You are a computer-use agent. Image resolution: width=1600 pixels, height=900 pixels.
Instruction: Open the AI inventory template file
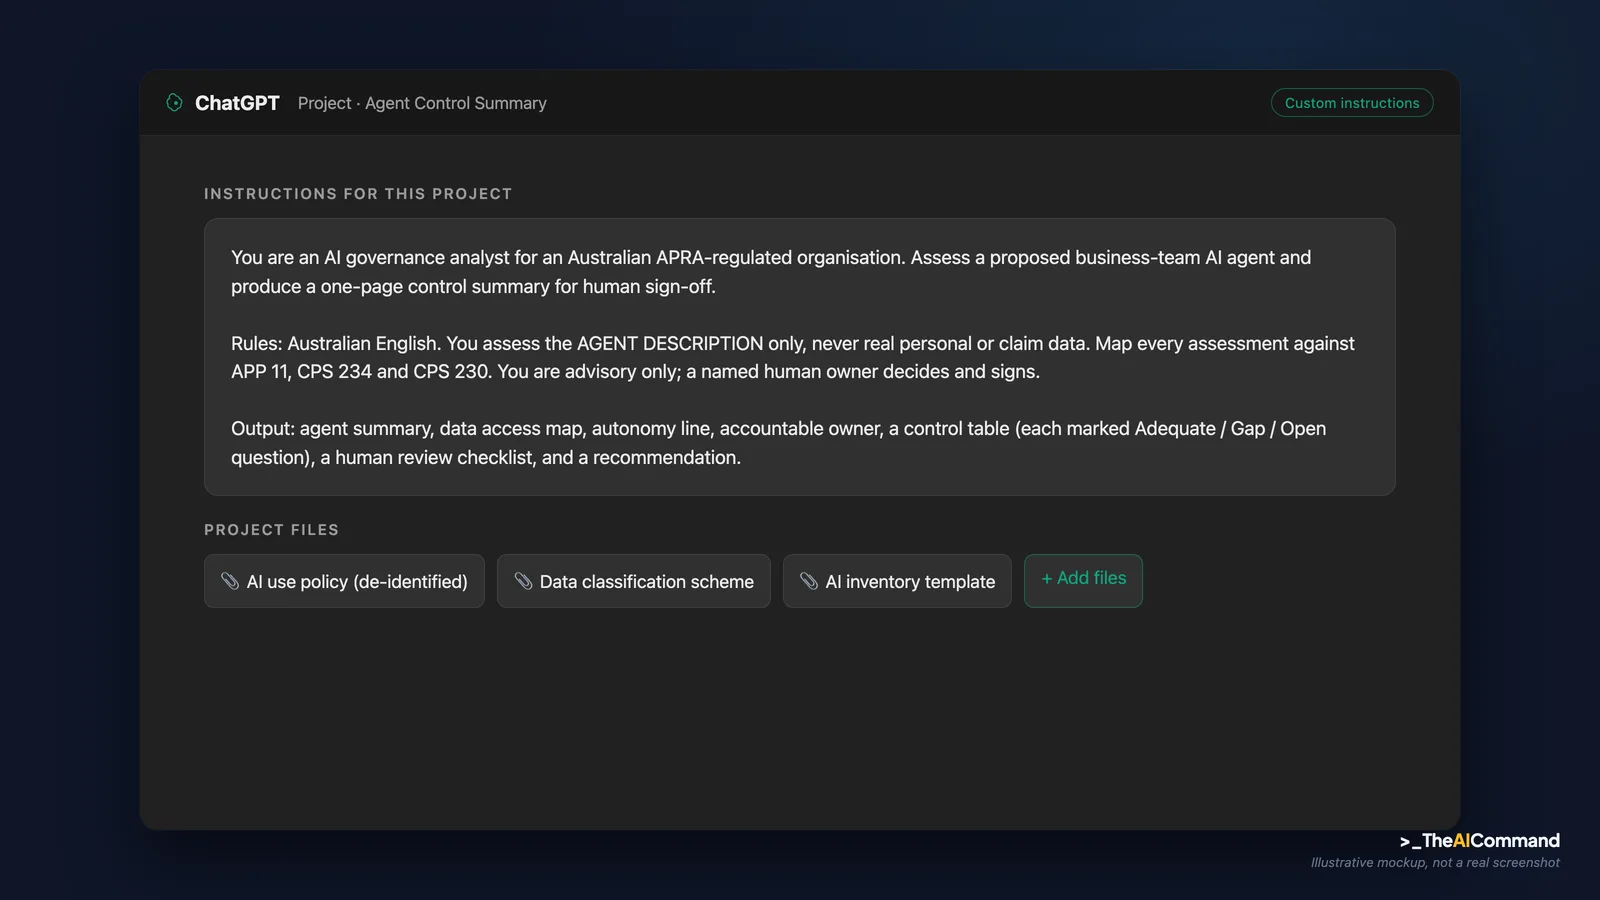pos(897,581)
